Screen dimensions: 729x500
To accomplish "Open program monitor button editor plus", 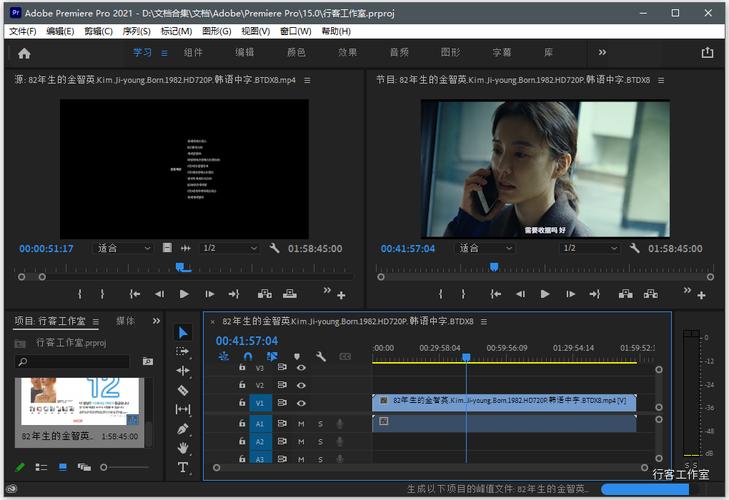I will click(702, 295).
